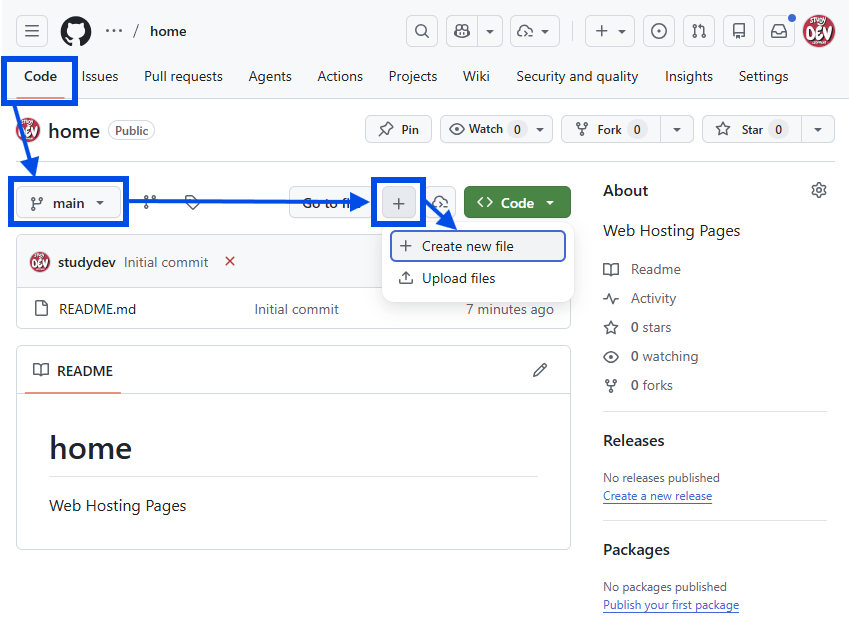Open the green Code dropdown
Screen dimensions: 849x627
[x=517, y=203]
